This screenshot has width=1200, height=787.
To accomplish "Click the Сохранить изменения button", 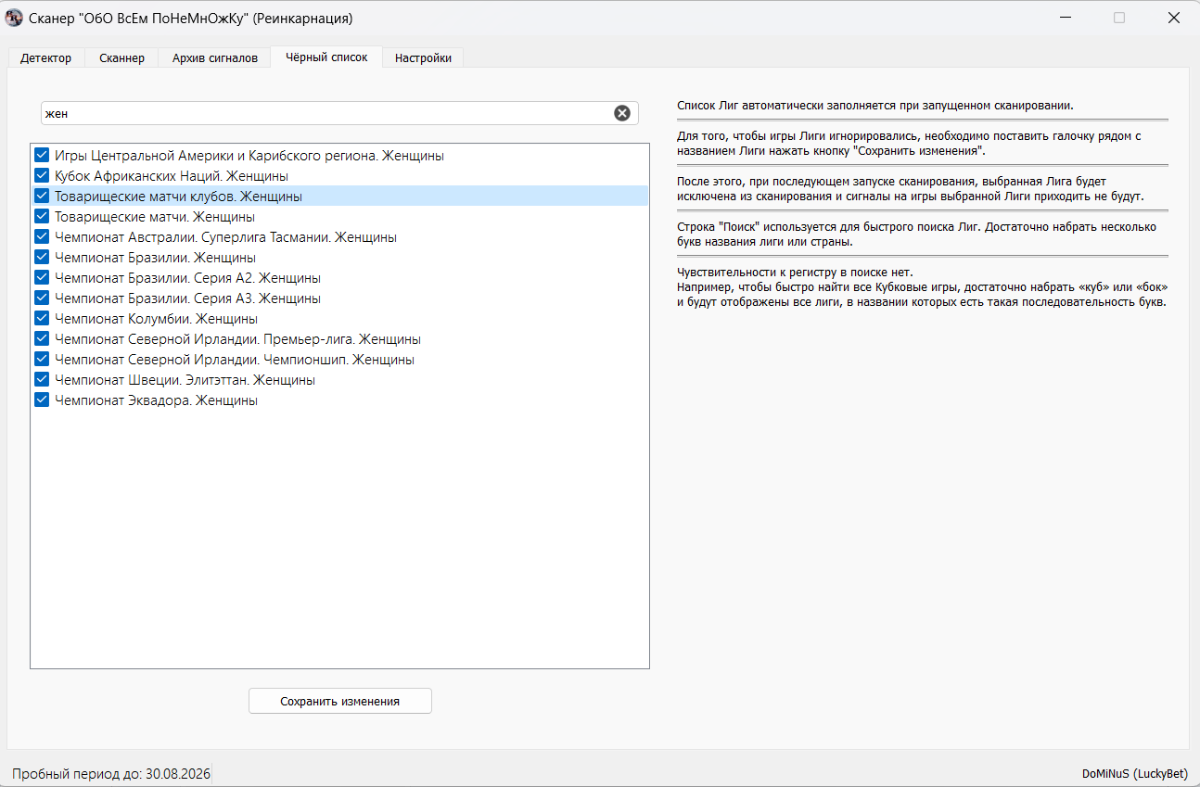I will click(x=340, y=701).
